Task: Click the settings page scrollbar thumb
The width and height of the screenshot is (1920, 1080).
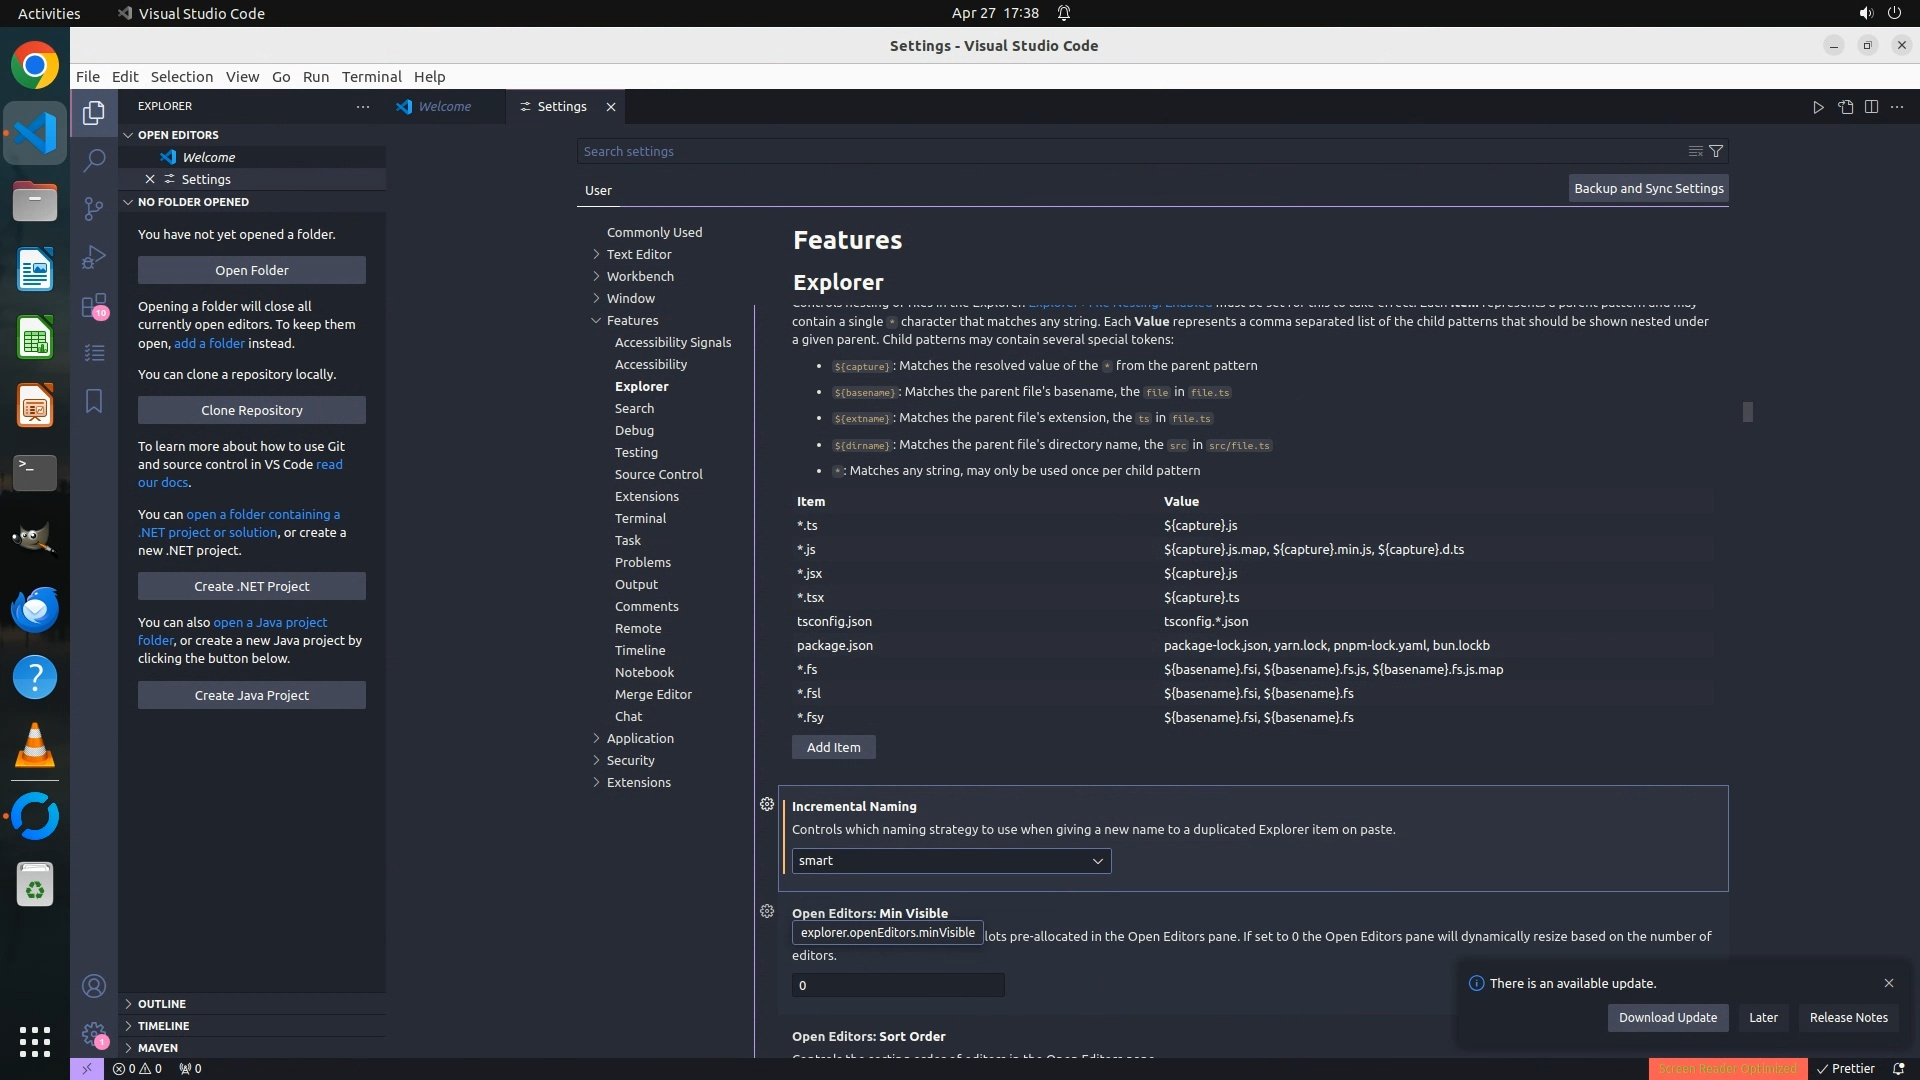Action: [1747, 412]
